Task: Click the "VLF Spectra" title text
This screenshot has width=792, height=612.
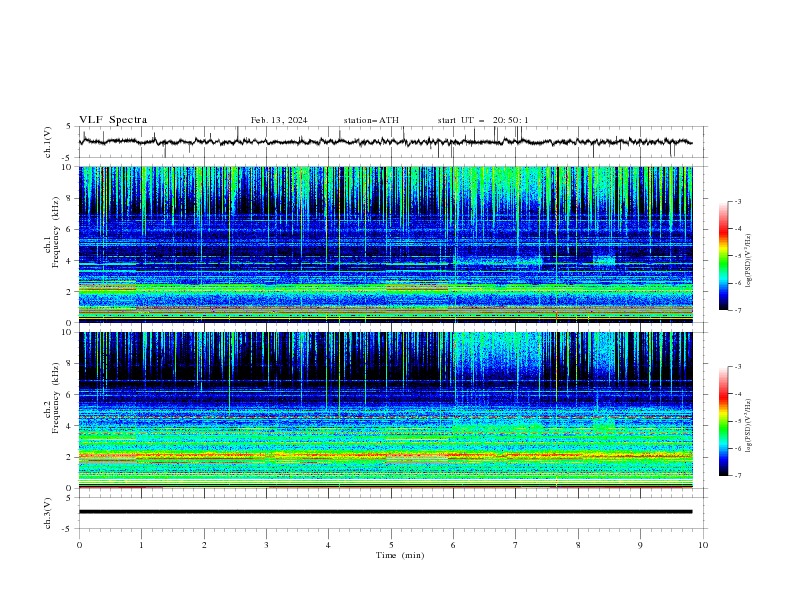Action: pyautogui.click(x=113, y=120)
